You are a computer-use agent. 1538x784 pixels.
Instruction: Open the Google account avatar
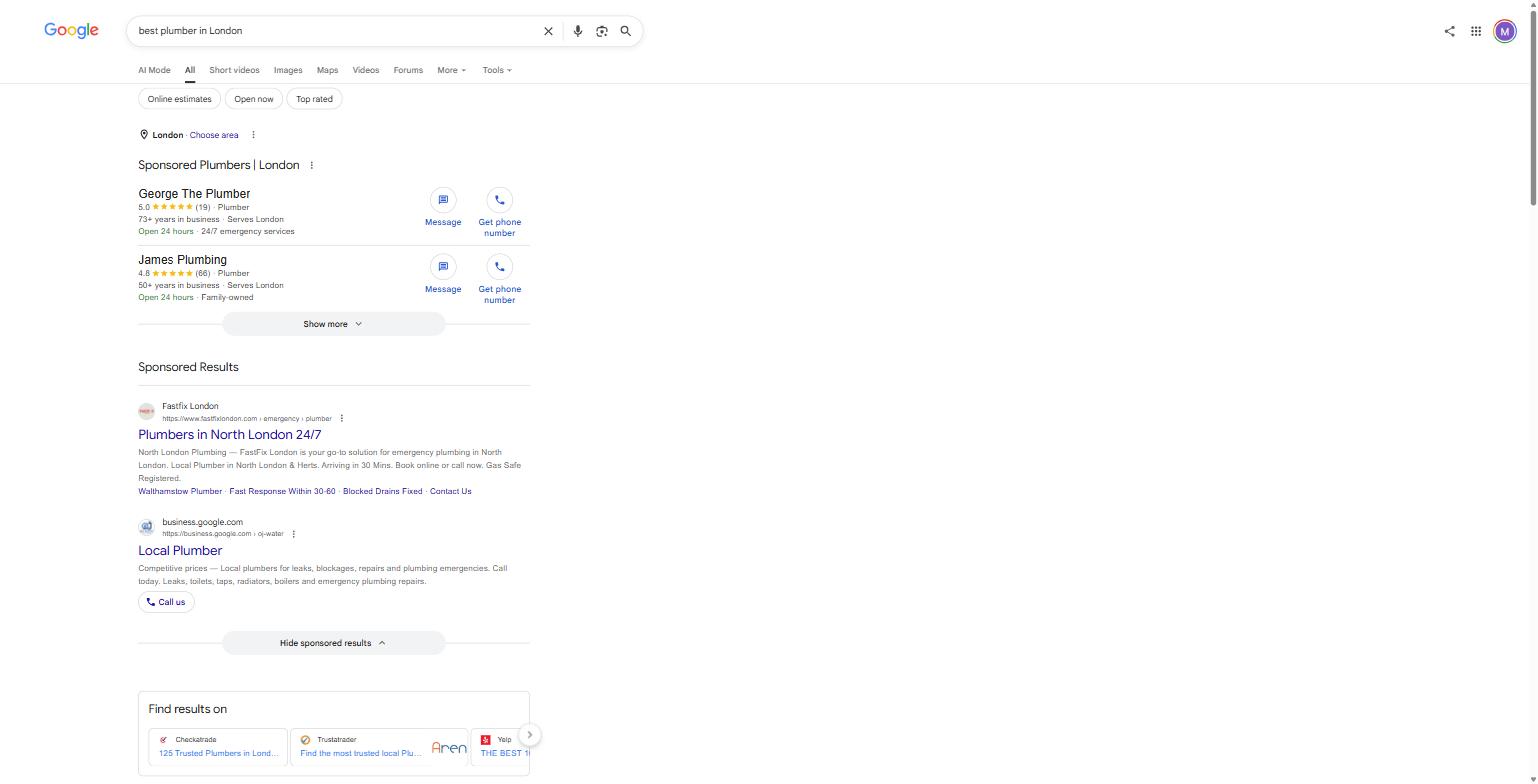coord(1505,31)
